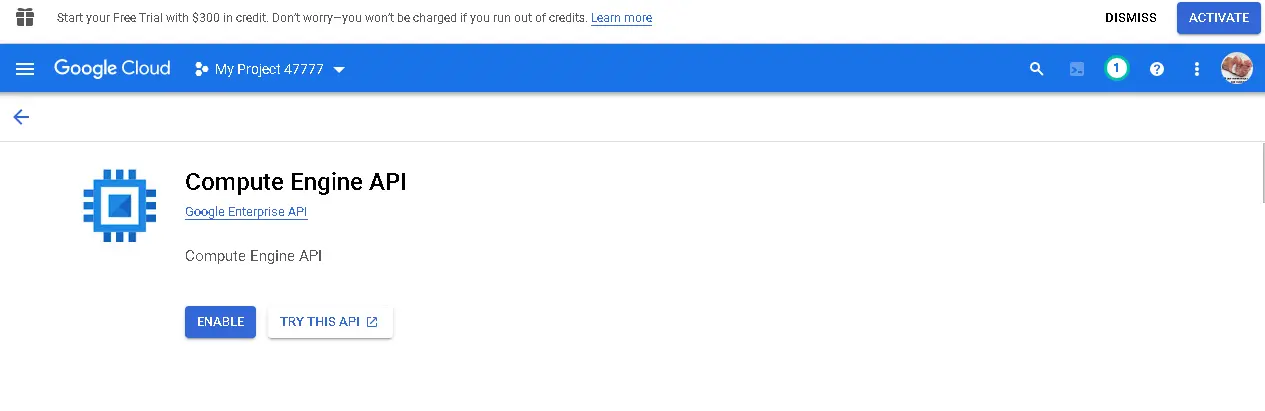Activate the free trial

tap(1218, 18)
